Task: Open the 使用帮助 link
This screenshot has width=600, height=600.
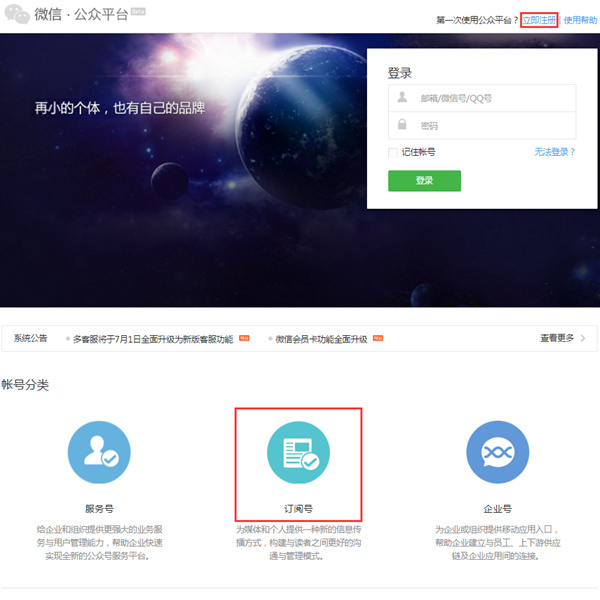Action: 580,20
